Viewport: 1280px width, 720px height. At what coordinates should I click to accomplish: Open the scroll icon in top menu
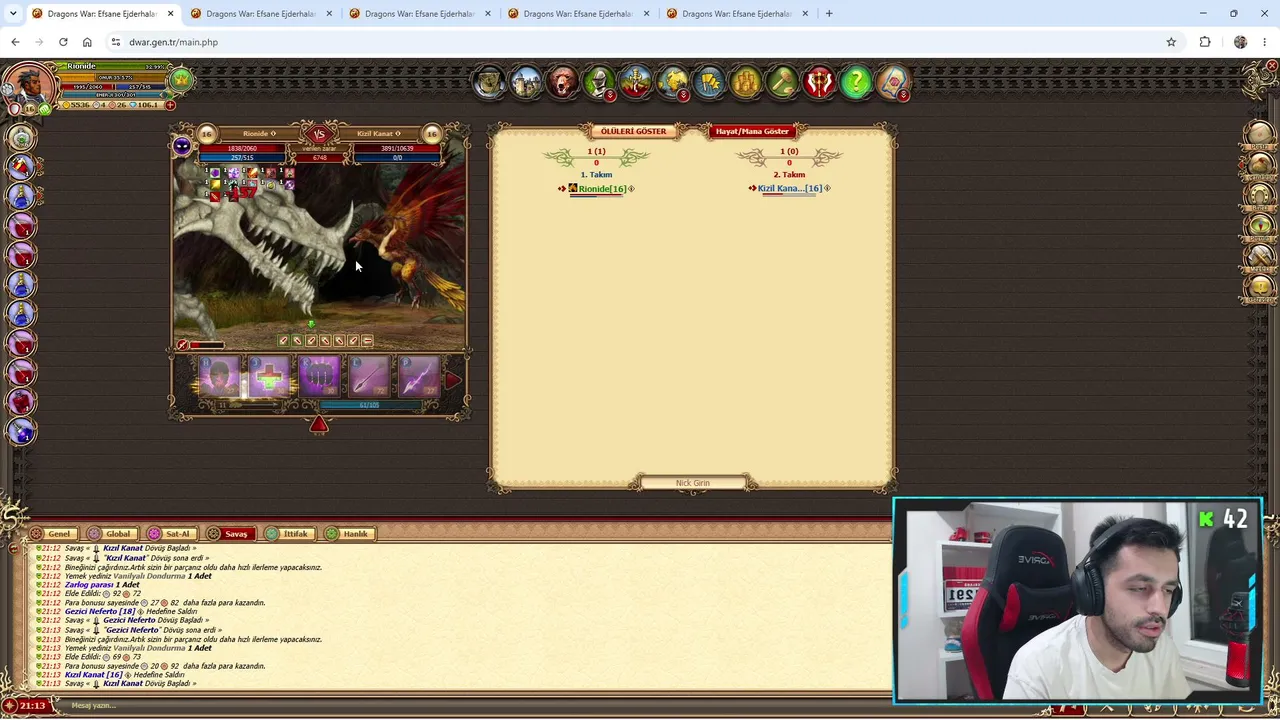893,82
